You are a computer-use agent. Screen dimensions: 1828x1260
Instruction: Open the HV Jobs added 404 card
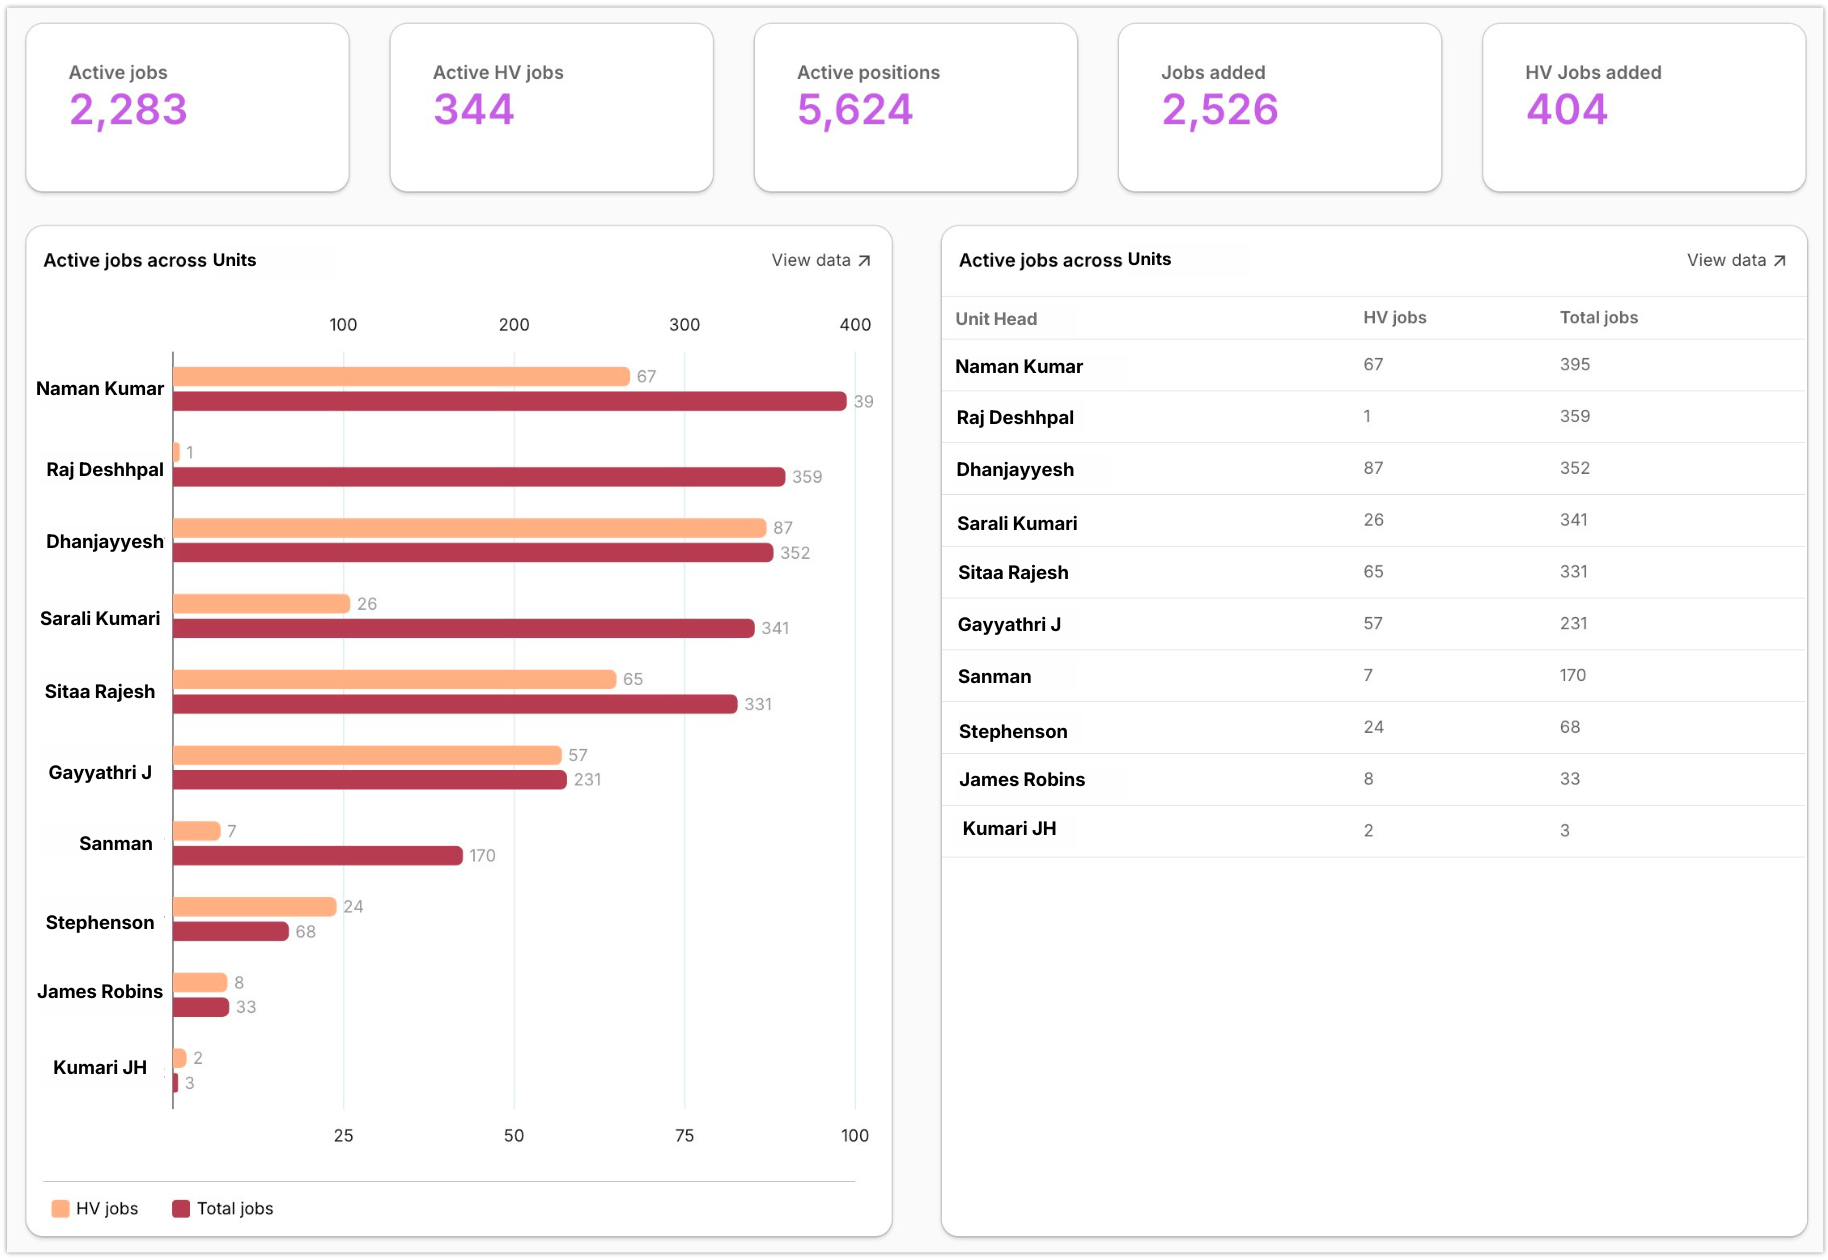[1643, 108]
